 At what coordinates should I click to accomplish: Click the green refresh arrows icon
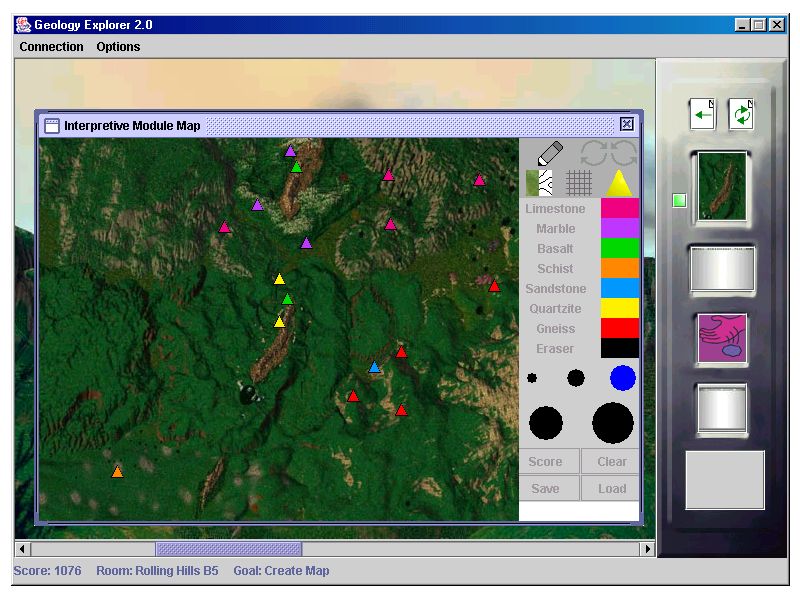tap(741, 114)
